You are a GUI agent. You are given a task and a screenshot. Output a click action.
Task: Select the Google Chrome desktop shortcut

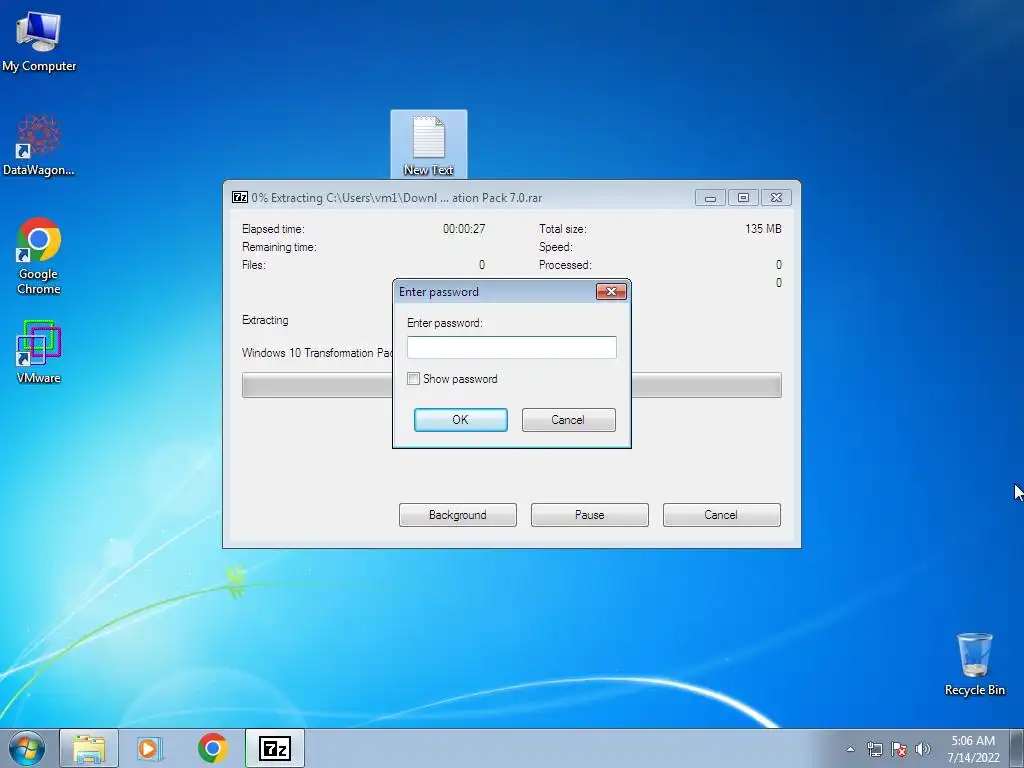tap(39, 256)
